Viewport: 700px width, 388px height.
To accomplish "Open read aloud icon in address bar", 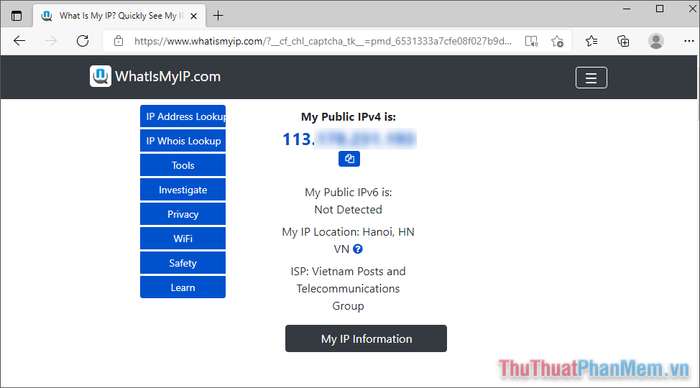I will pyautogui.click(x=531, y=41).
